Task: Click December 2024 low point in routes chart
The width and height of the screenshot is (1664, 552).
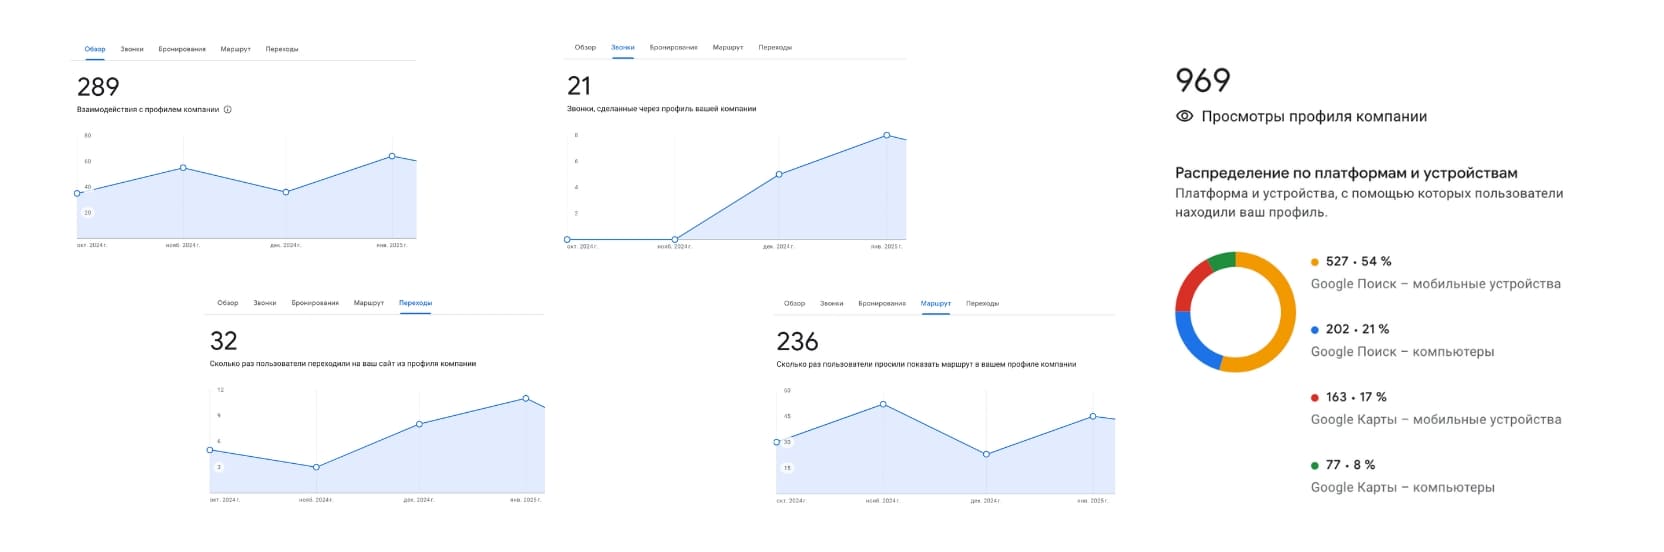Action: coord(987,454)
